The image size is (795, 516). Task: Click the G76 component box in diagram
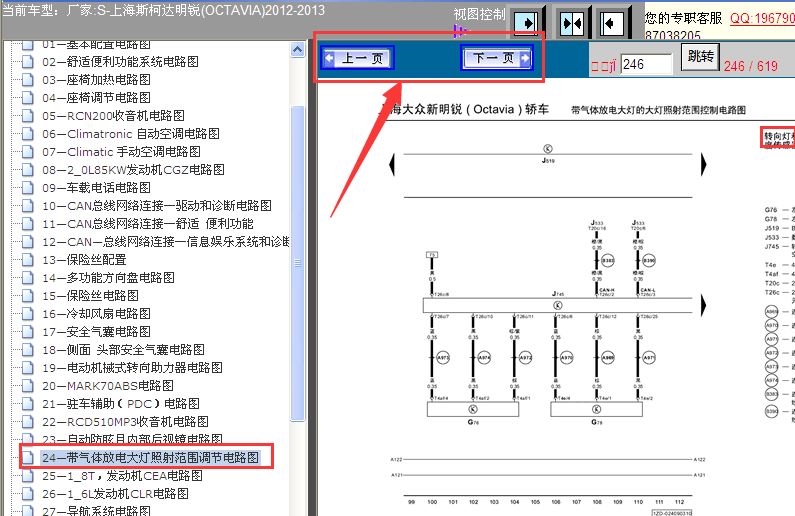tap(473, 409)
